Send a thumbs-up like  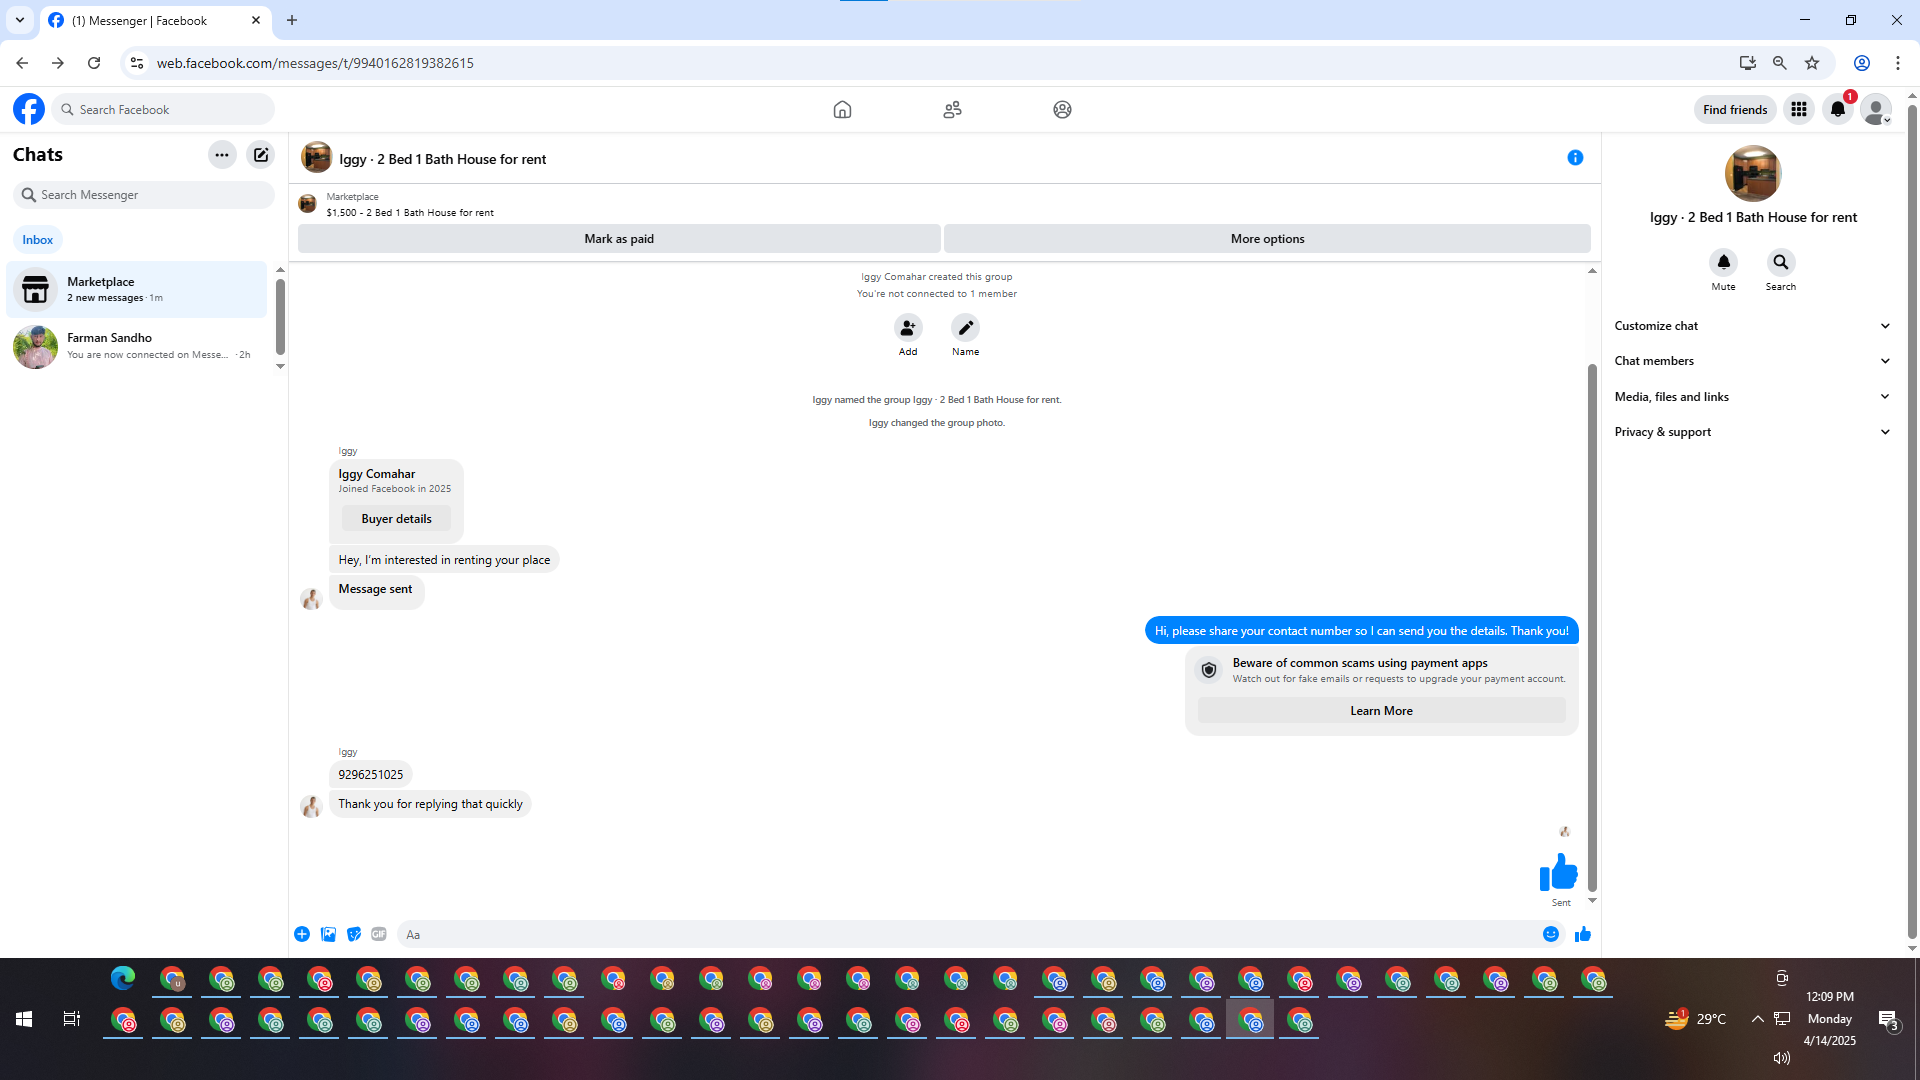(1582, 934)
